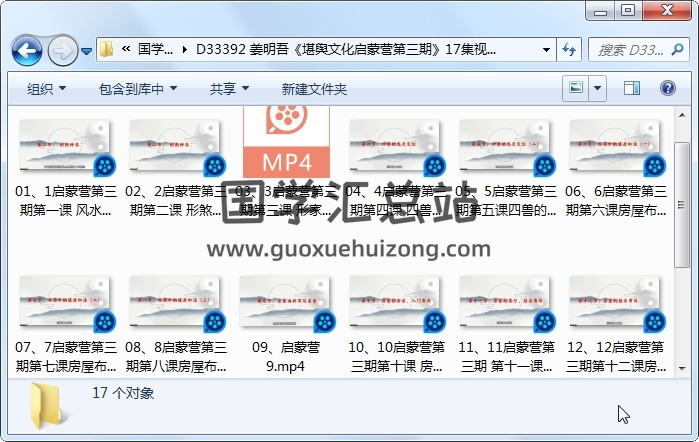Click the D33392 姜明吾 folder breadcrumb
The image size is (699, 442).
pos(346,49)
